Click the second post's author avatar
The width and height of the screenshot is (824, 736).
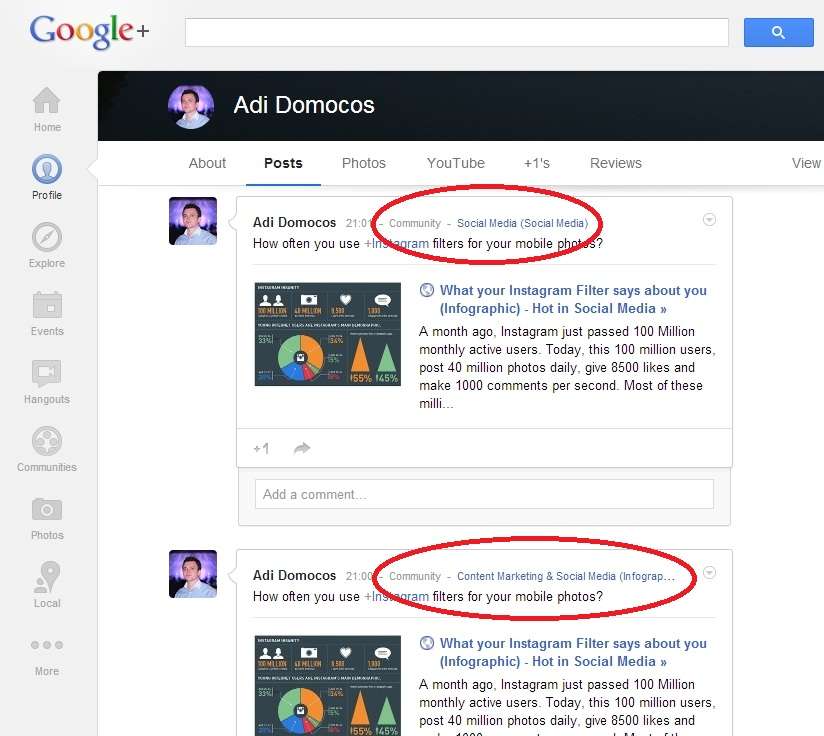[x=192, y=574]
